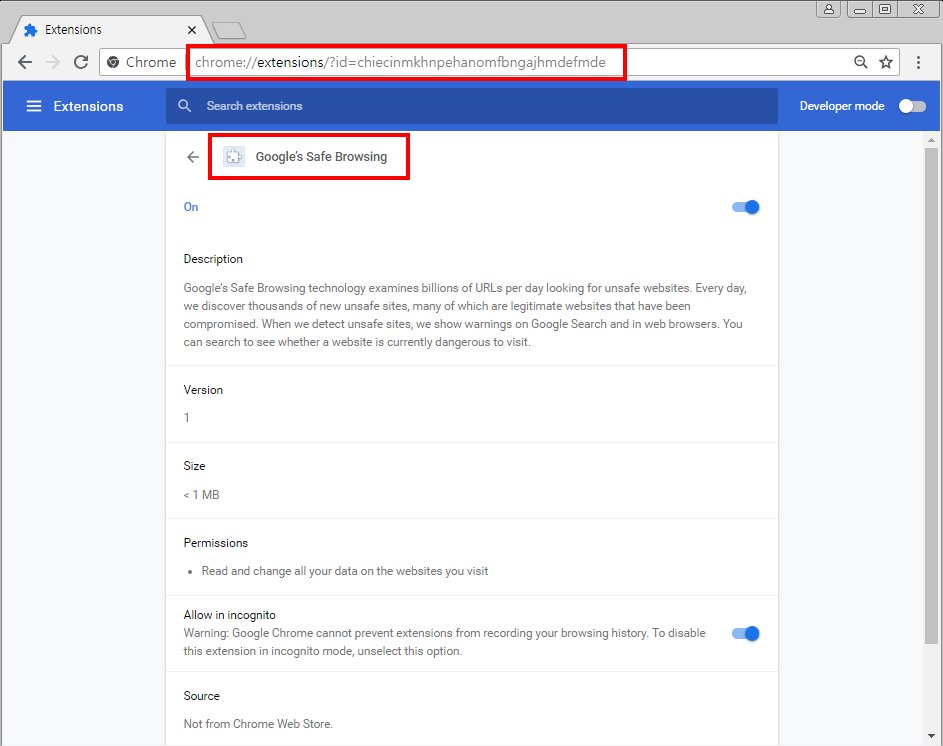Minimize the Chrome window
Viewport: 943px width, 746px height.
tap(859, 9)
